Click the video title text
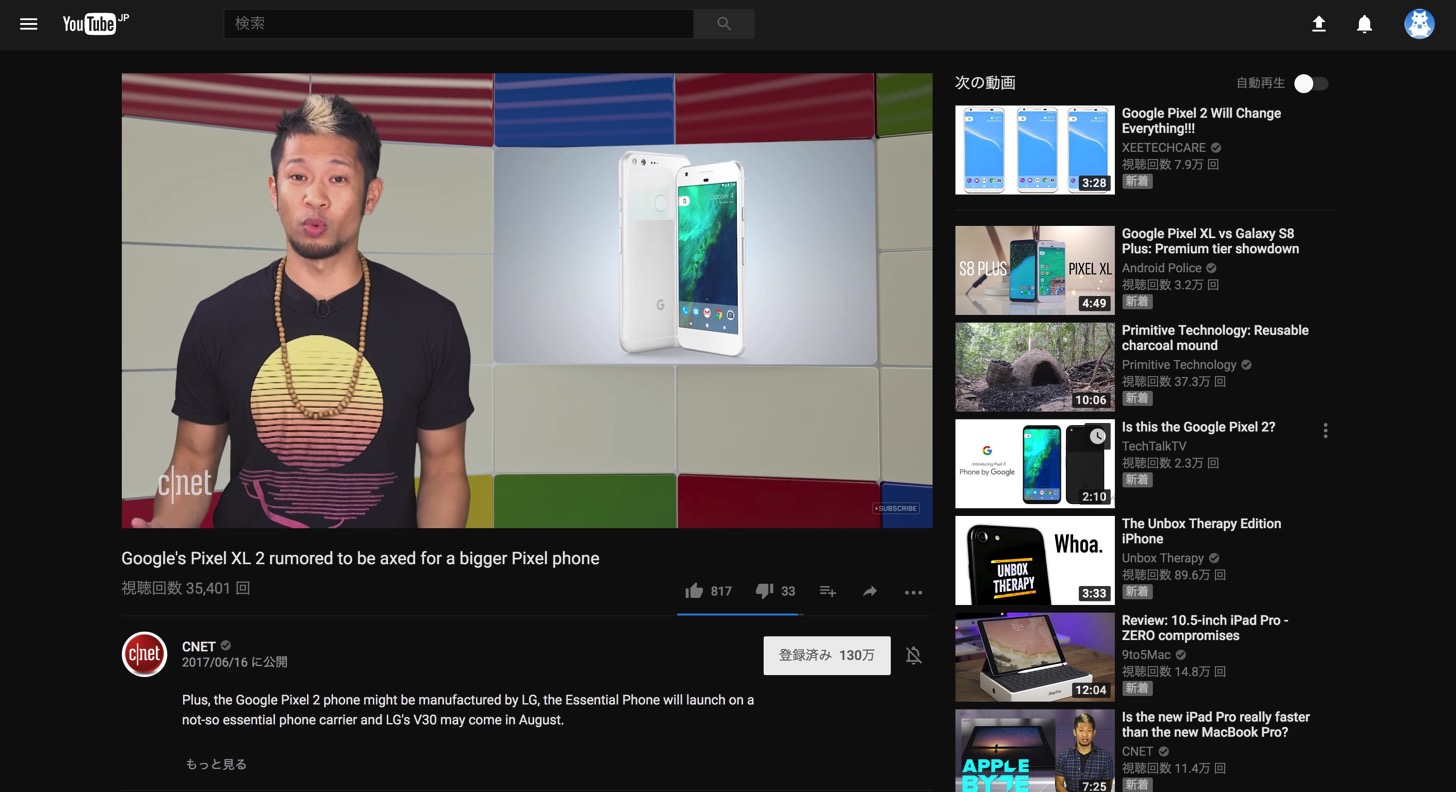The width and height of the screenshot is (1456, 792). 360,558
